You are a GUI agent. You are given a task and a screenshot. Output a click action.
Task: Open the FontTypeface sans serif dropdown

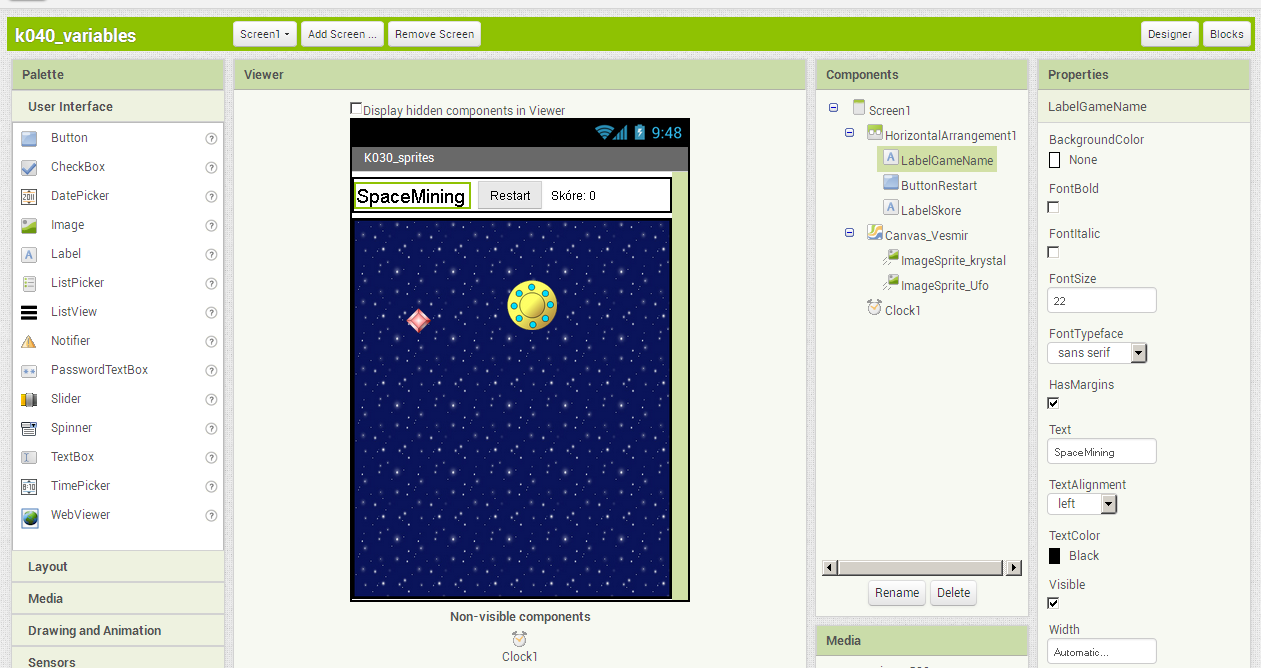point(1097,353)
